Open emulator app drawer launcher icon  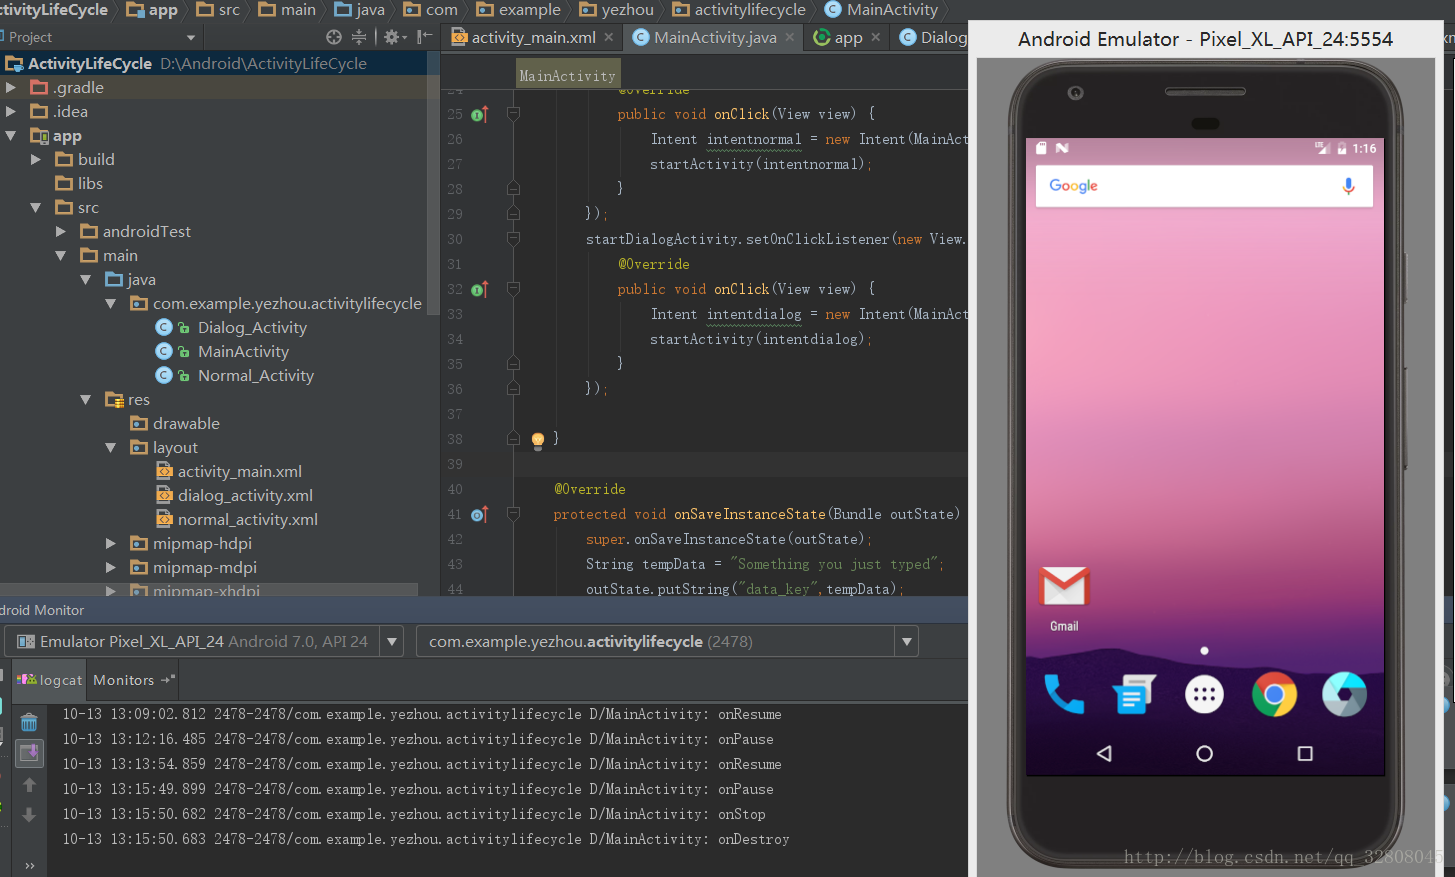coord(1204,694)
